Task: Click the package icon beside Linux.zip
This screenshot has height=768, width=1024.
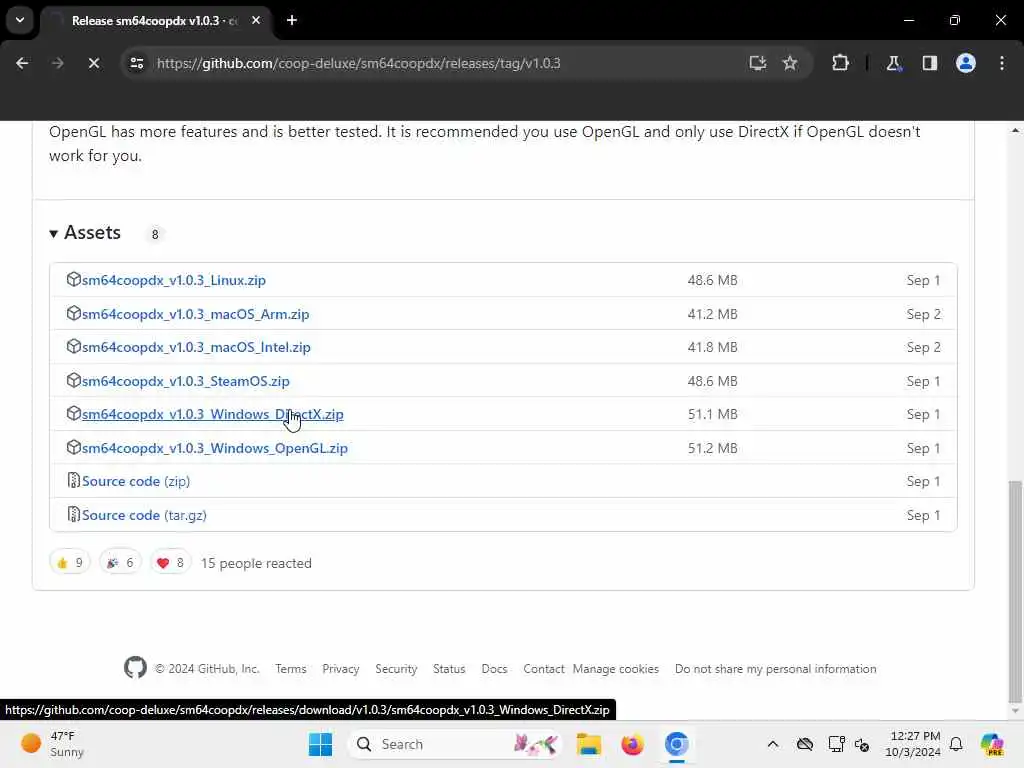Action: (73, 280)
